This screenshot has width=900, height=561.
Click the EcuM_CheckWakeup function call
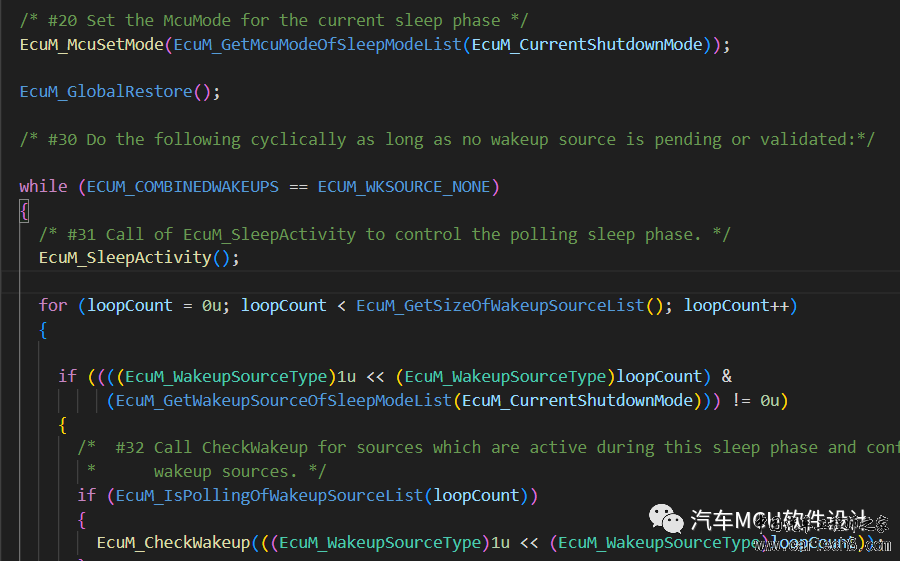[173, 543]
